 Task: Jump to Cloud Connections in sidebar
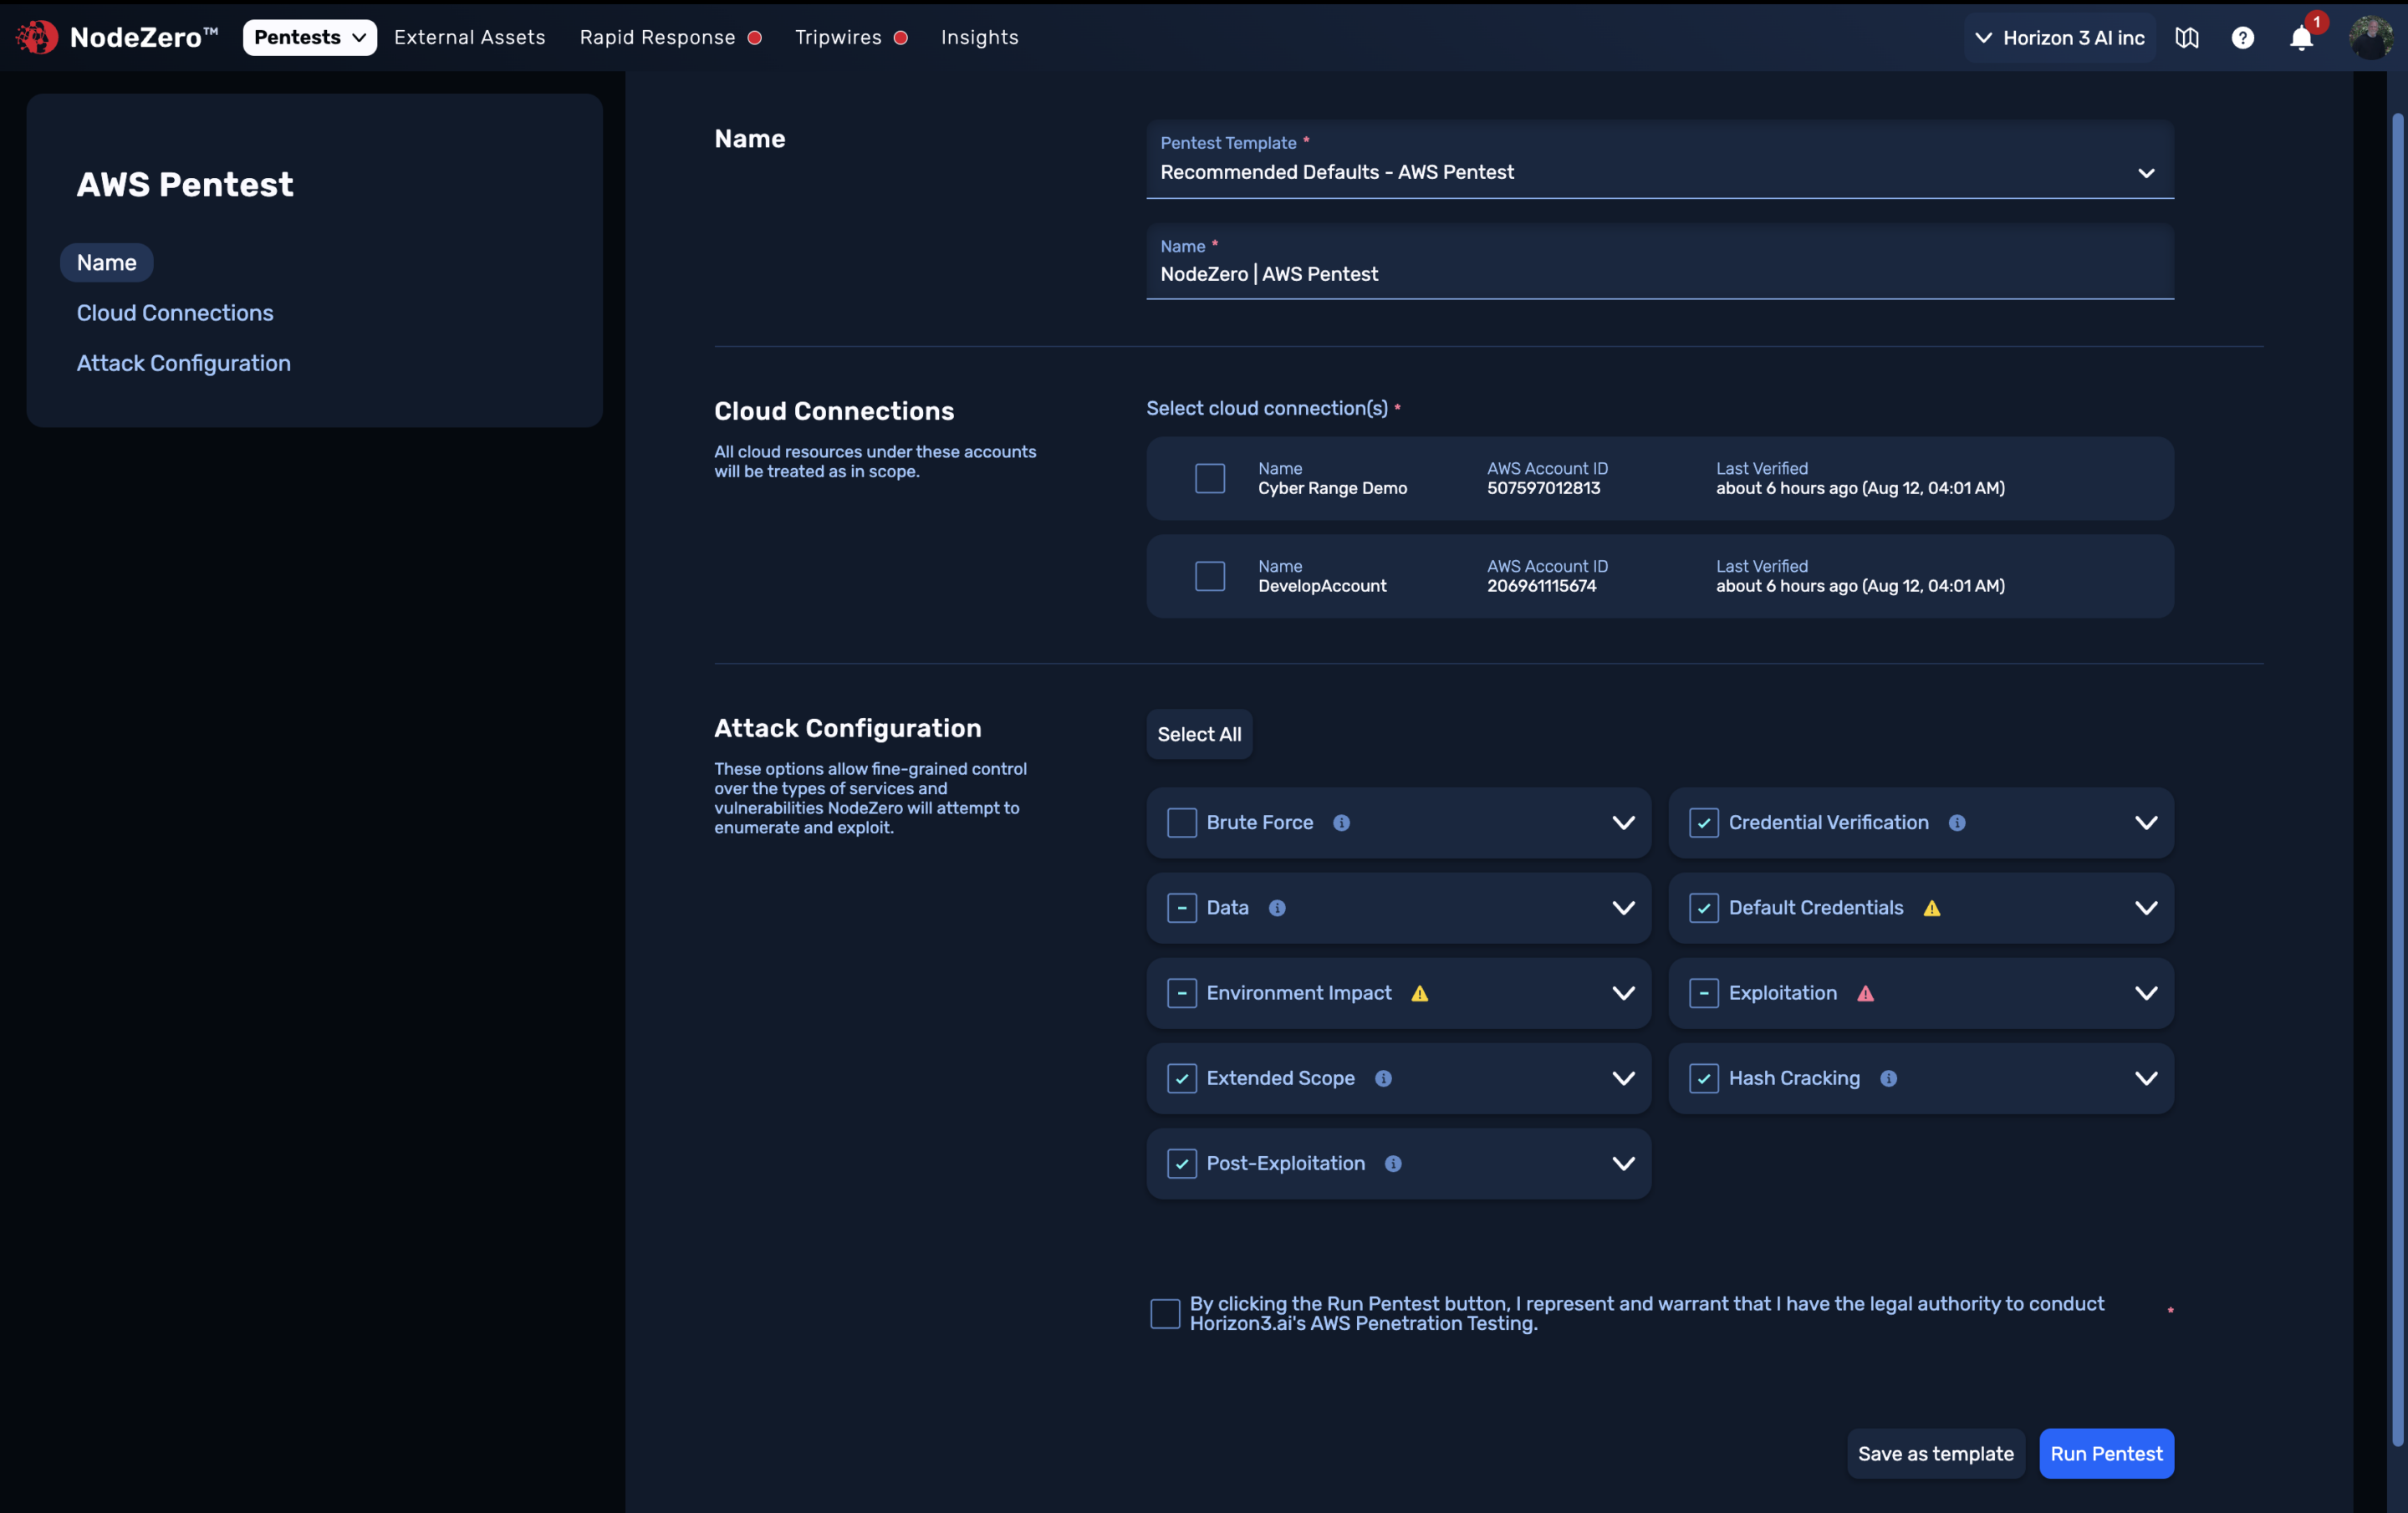pos(175,313)
